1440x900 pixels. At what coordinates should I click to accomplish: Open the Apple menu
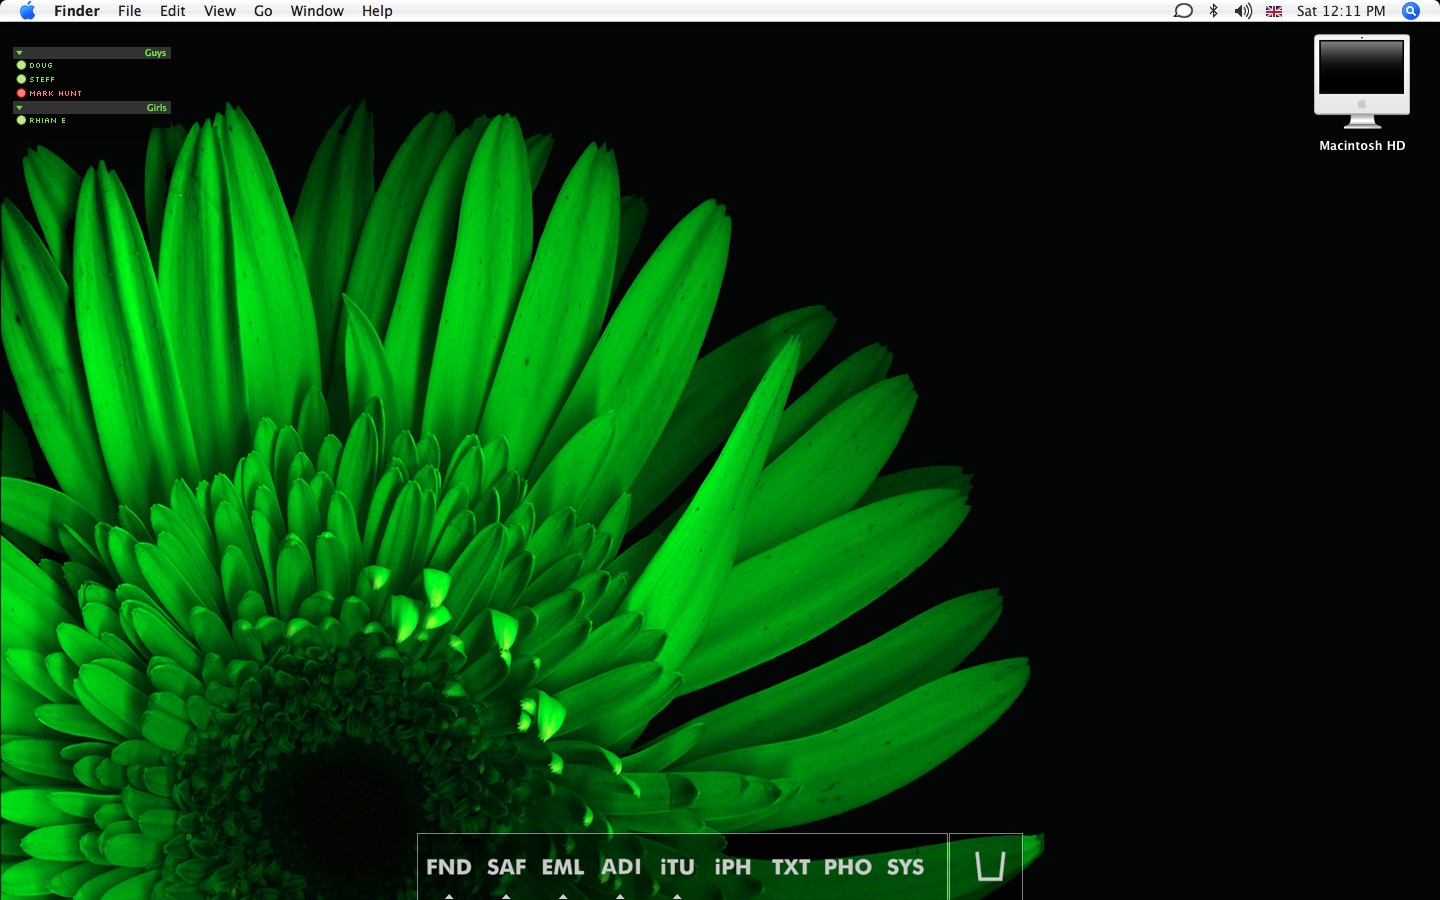point(27,11)
